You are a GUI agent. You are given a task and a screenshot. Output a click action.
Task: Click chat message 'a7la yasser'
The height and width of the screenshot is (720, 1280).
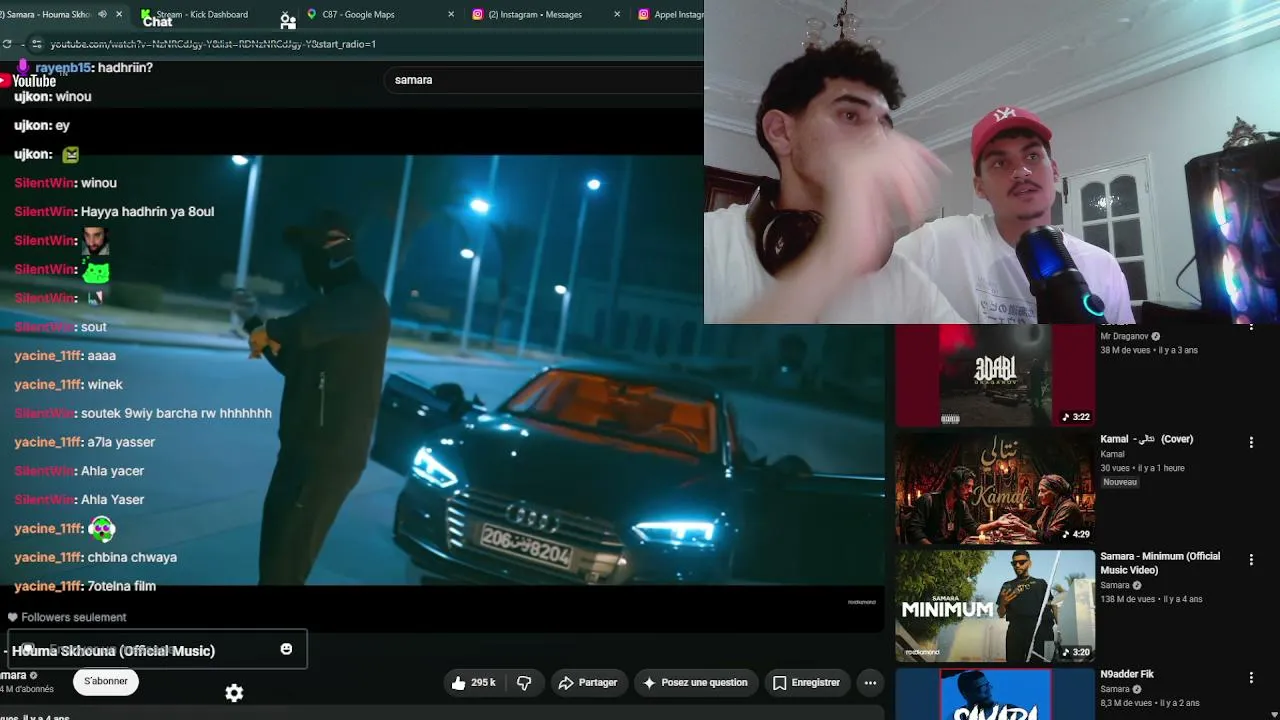[121, 442]
